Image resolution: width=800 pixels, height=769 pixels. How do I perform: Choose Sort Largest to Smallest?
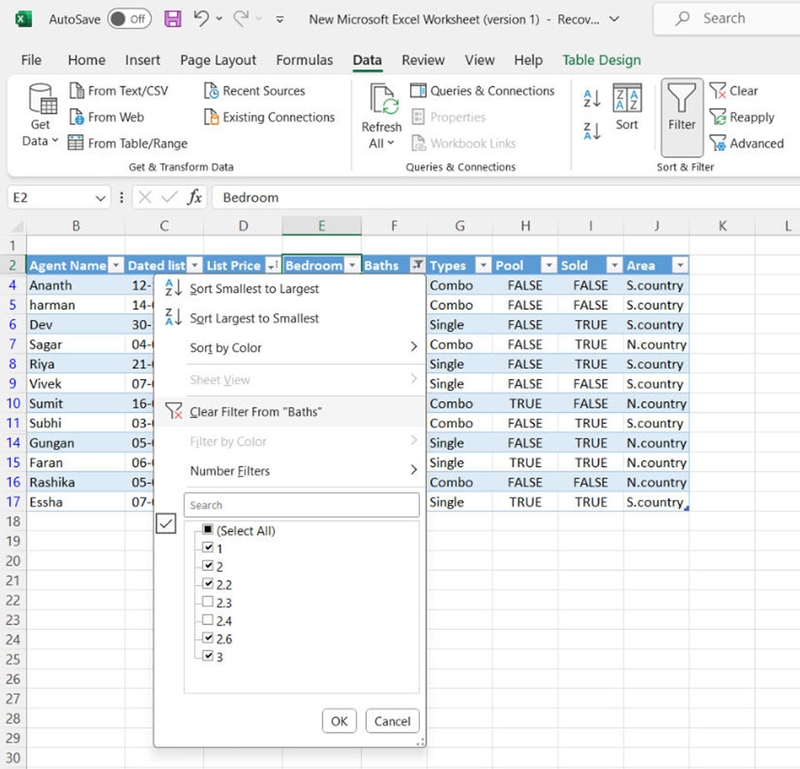[x=290, y=318]
